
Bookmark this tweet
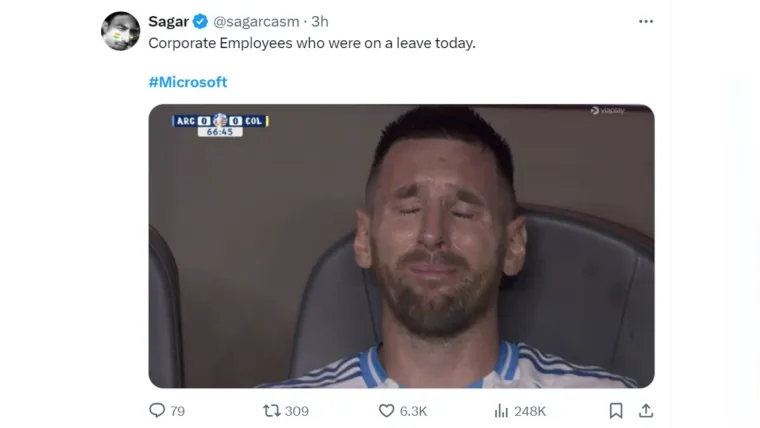616,410
